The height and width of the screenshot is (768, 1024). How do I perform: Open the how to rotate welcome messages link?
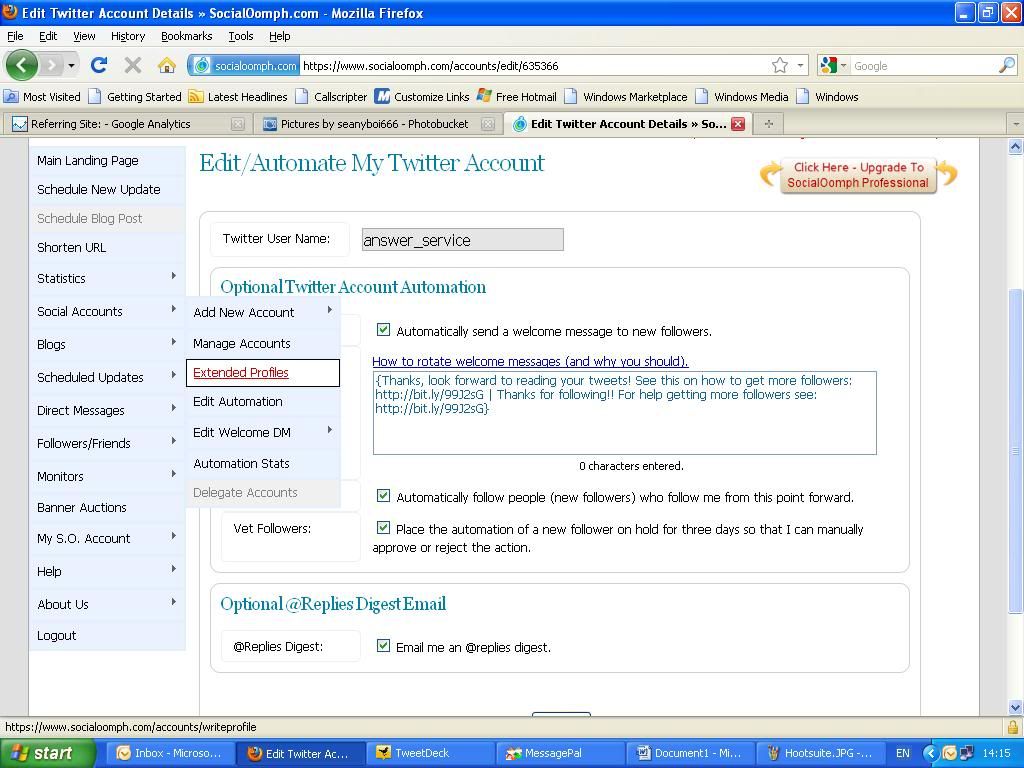(x=530, y=361)
